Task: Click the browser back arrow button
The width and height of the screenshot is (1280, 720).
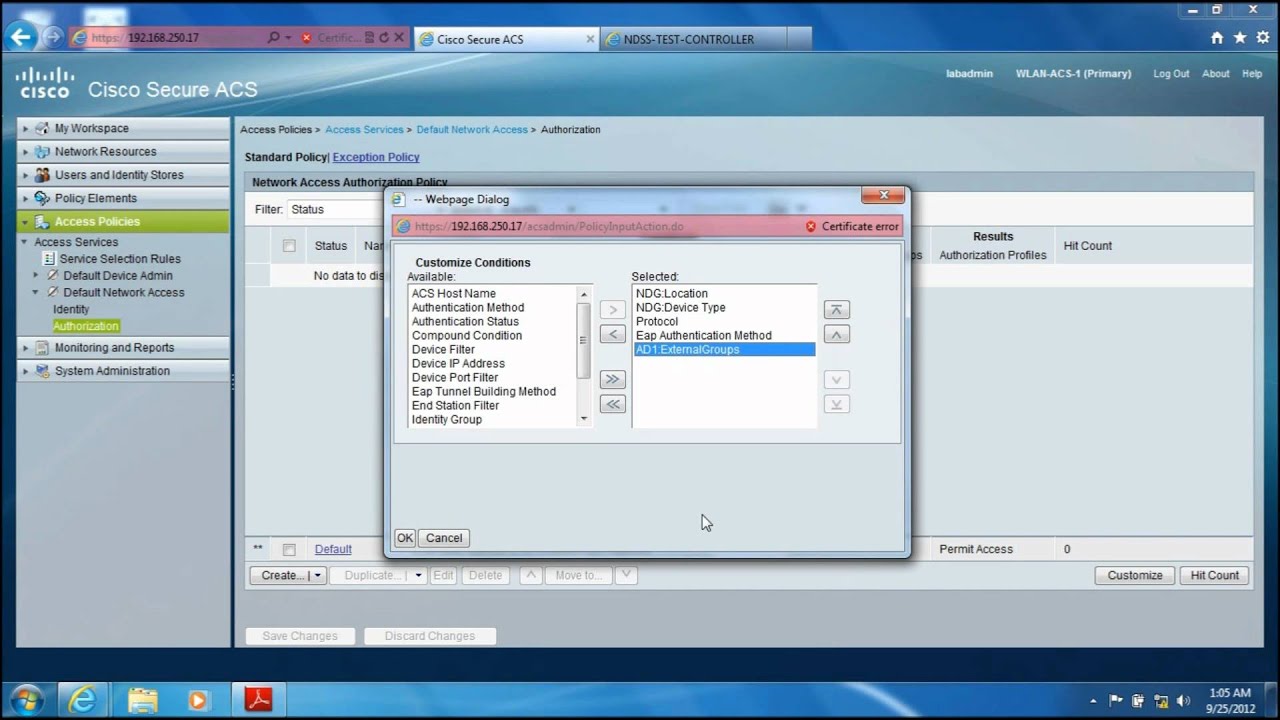Action: (x=22, y=38)
